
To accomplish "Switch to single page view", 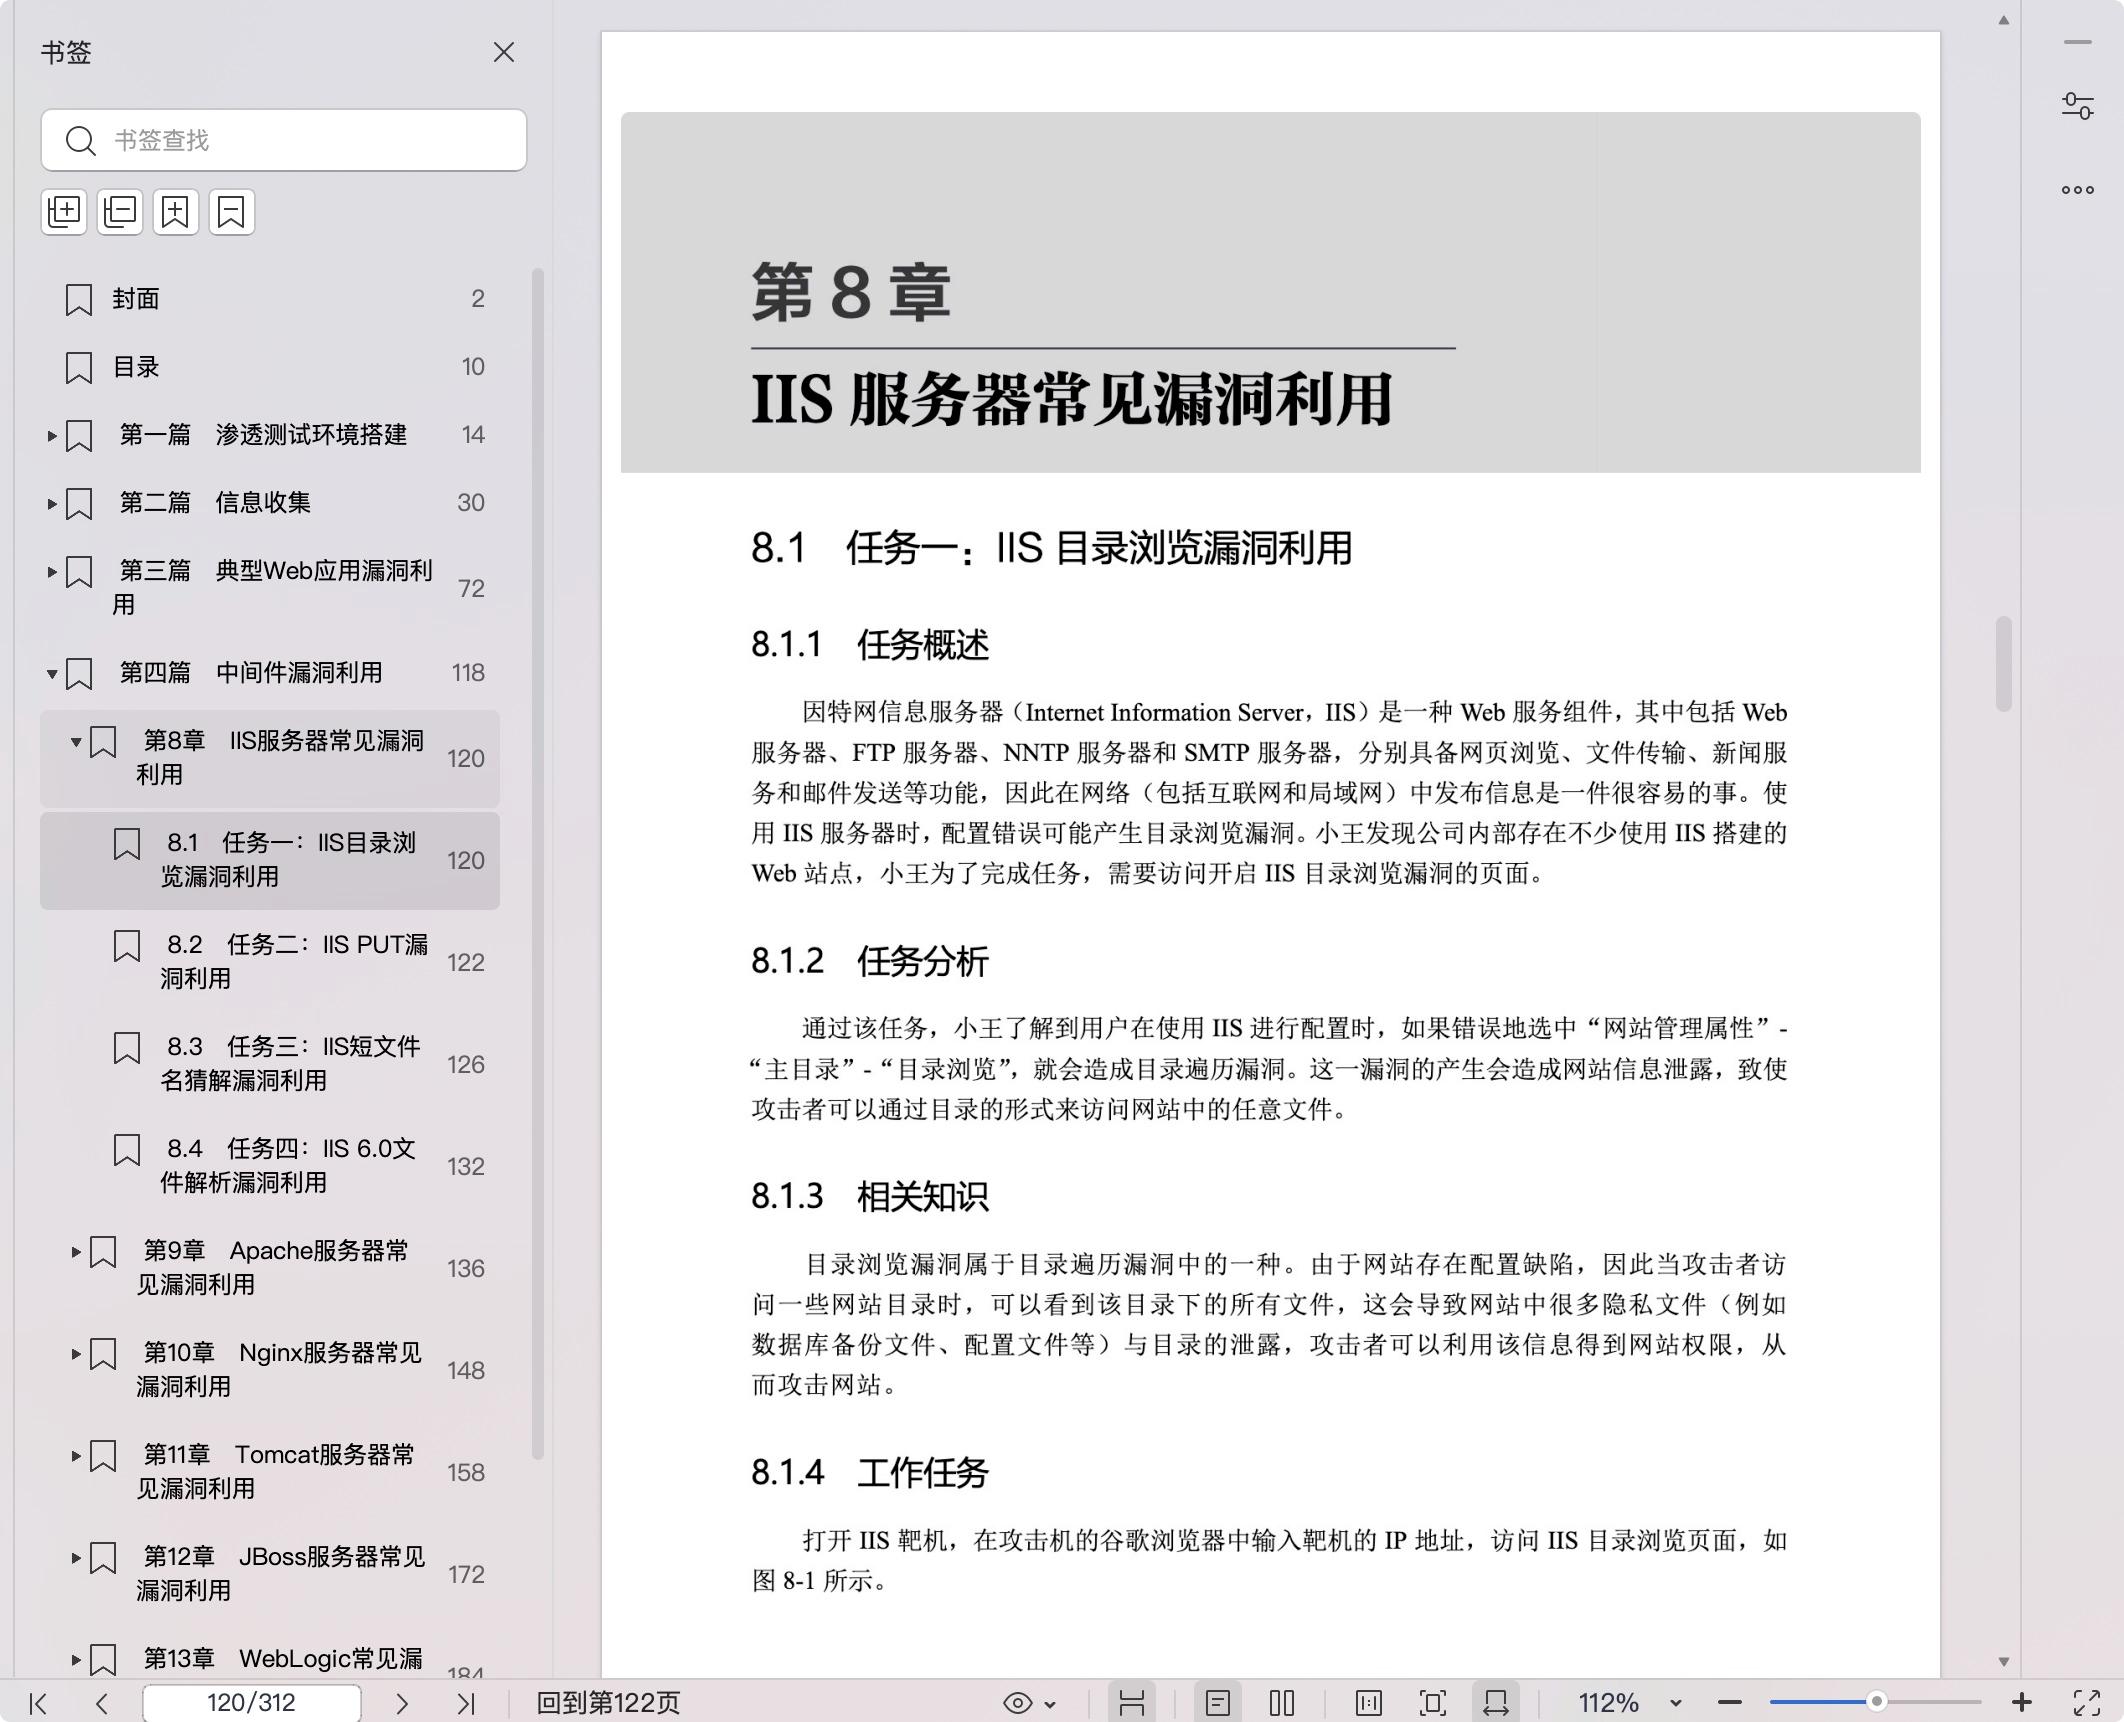I will click(1218, 1703).
